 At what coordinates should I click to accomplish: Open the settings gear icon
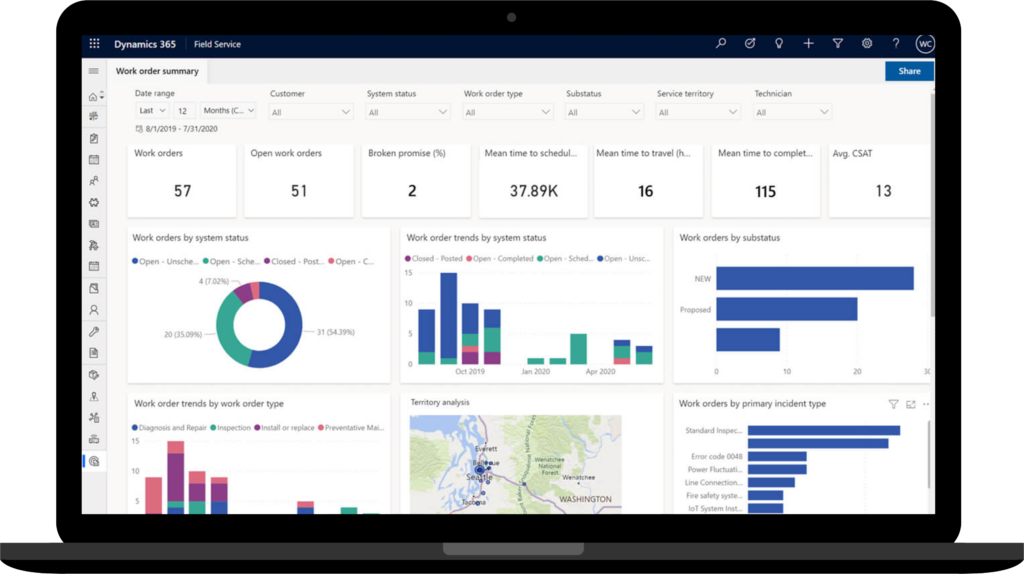coord(867,44)
